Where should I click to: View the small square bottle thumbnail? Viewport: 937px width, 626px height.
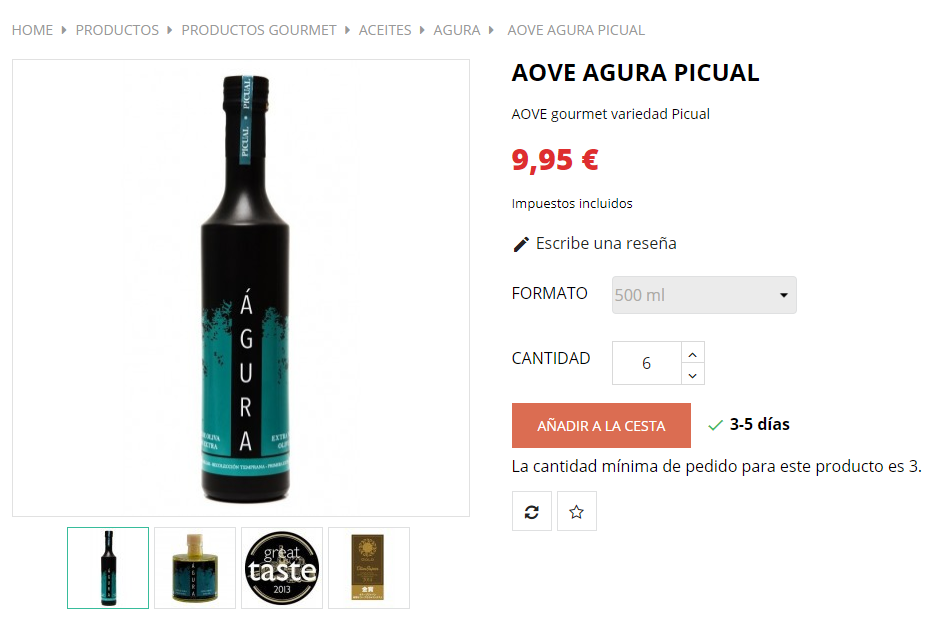click(195, 568)
